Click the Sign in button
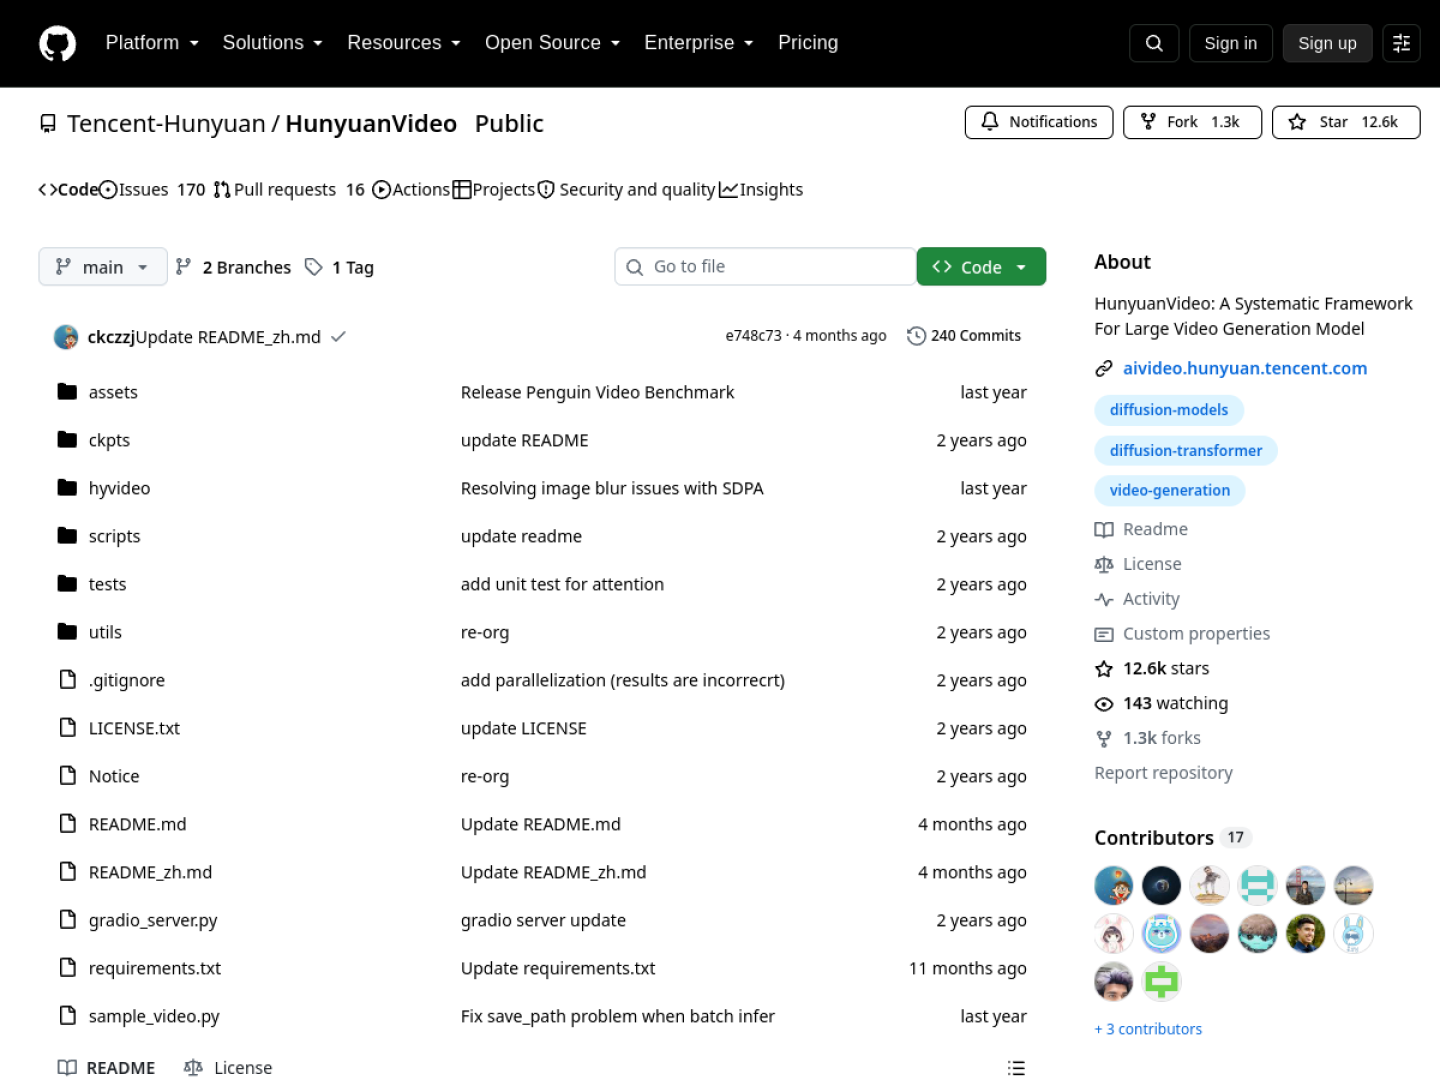The image size is (1440, 1080). point(1230,43)
